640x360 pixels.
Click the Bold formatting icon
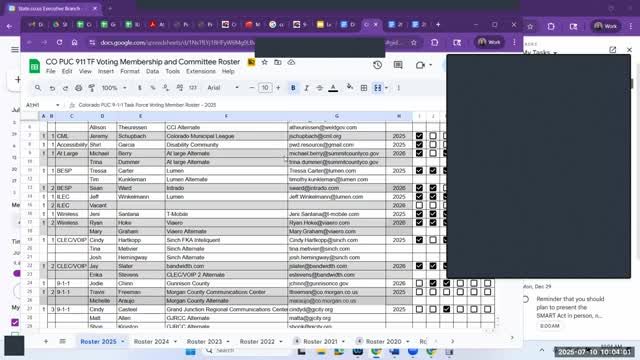click(293, 88)
